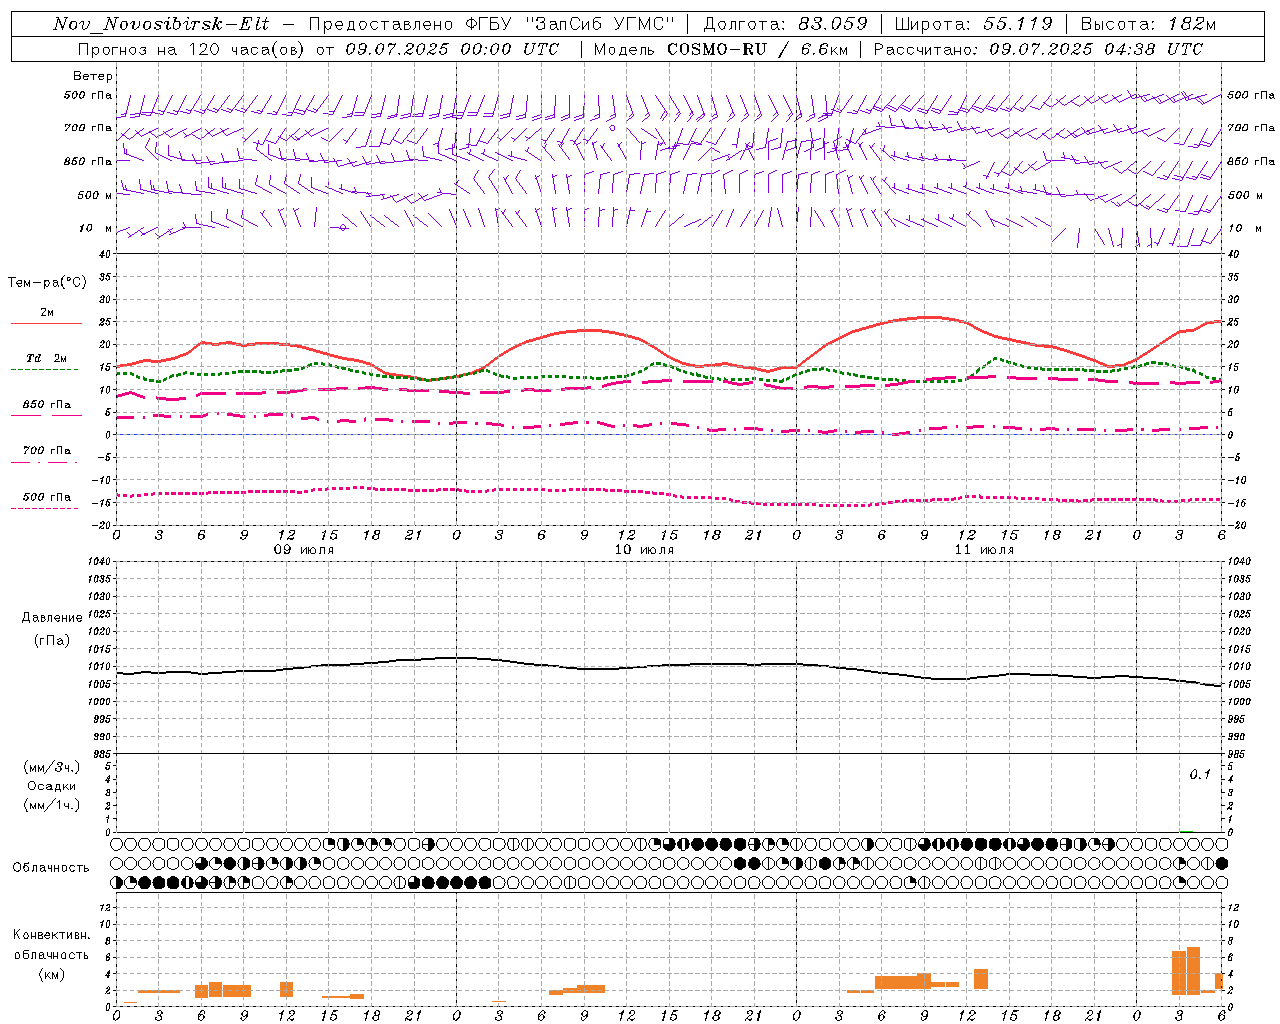Click the Высота: 182м value

tap(1148, 24)
